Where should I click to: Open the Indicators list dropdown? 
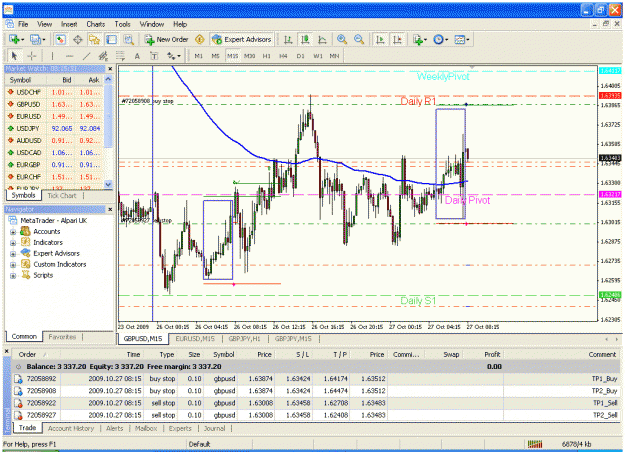pyautogui.click(x=420, y=39)
